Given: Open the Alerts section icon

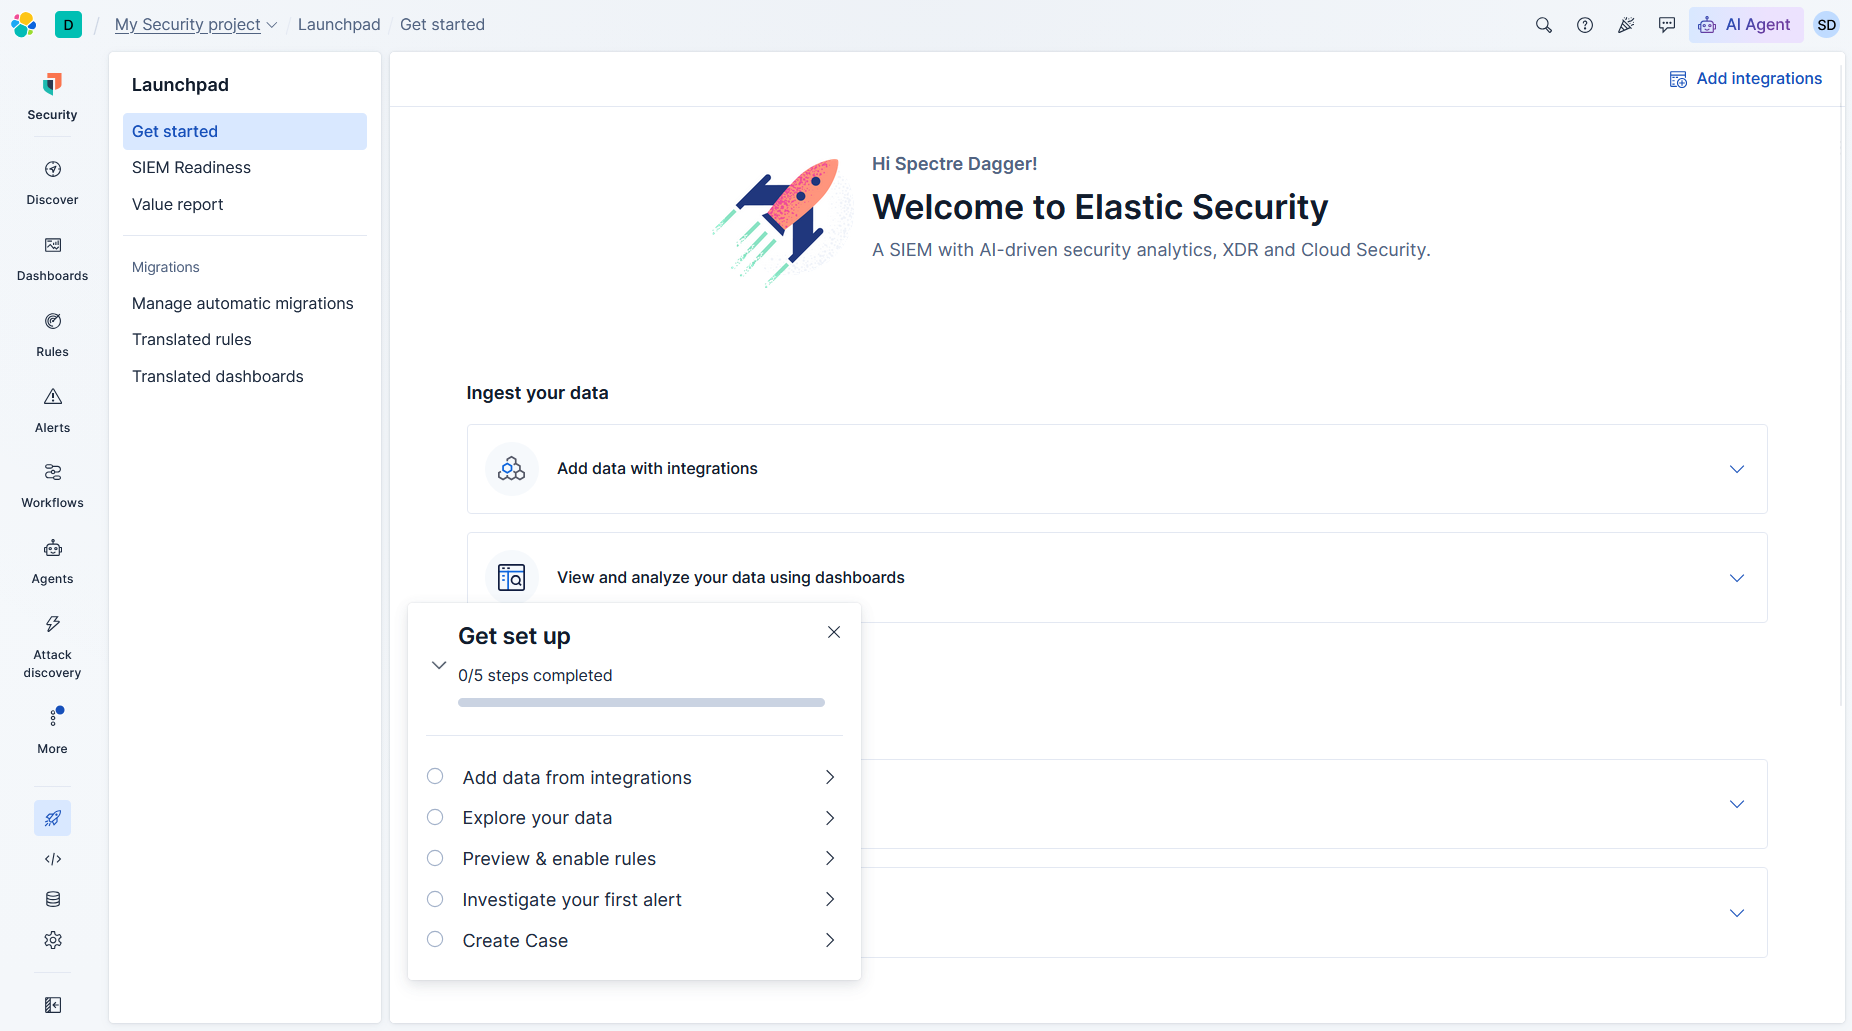Looking at the screenshot, I should (x=53, y=397).
